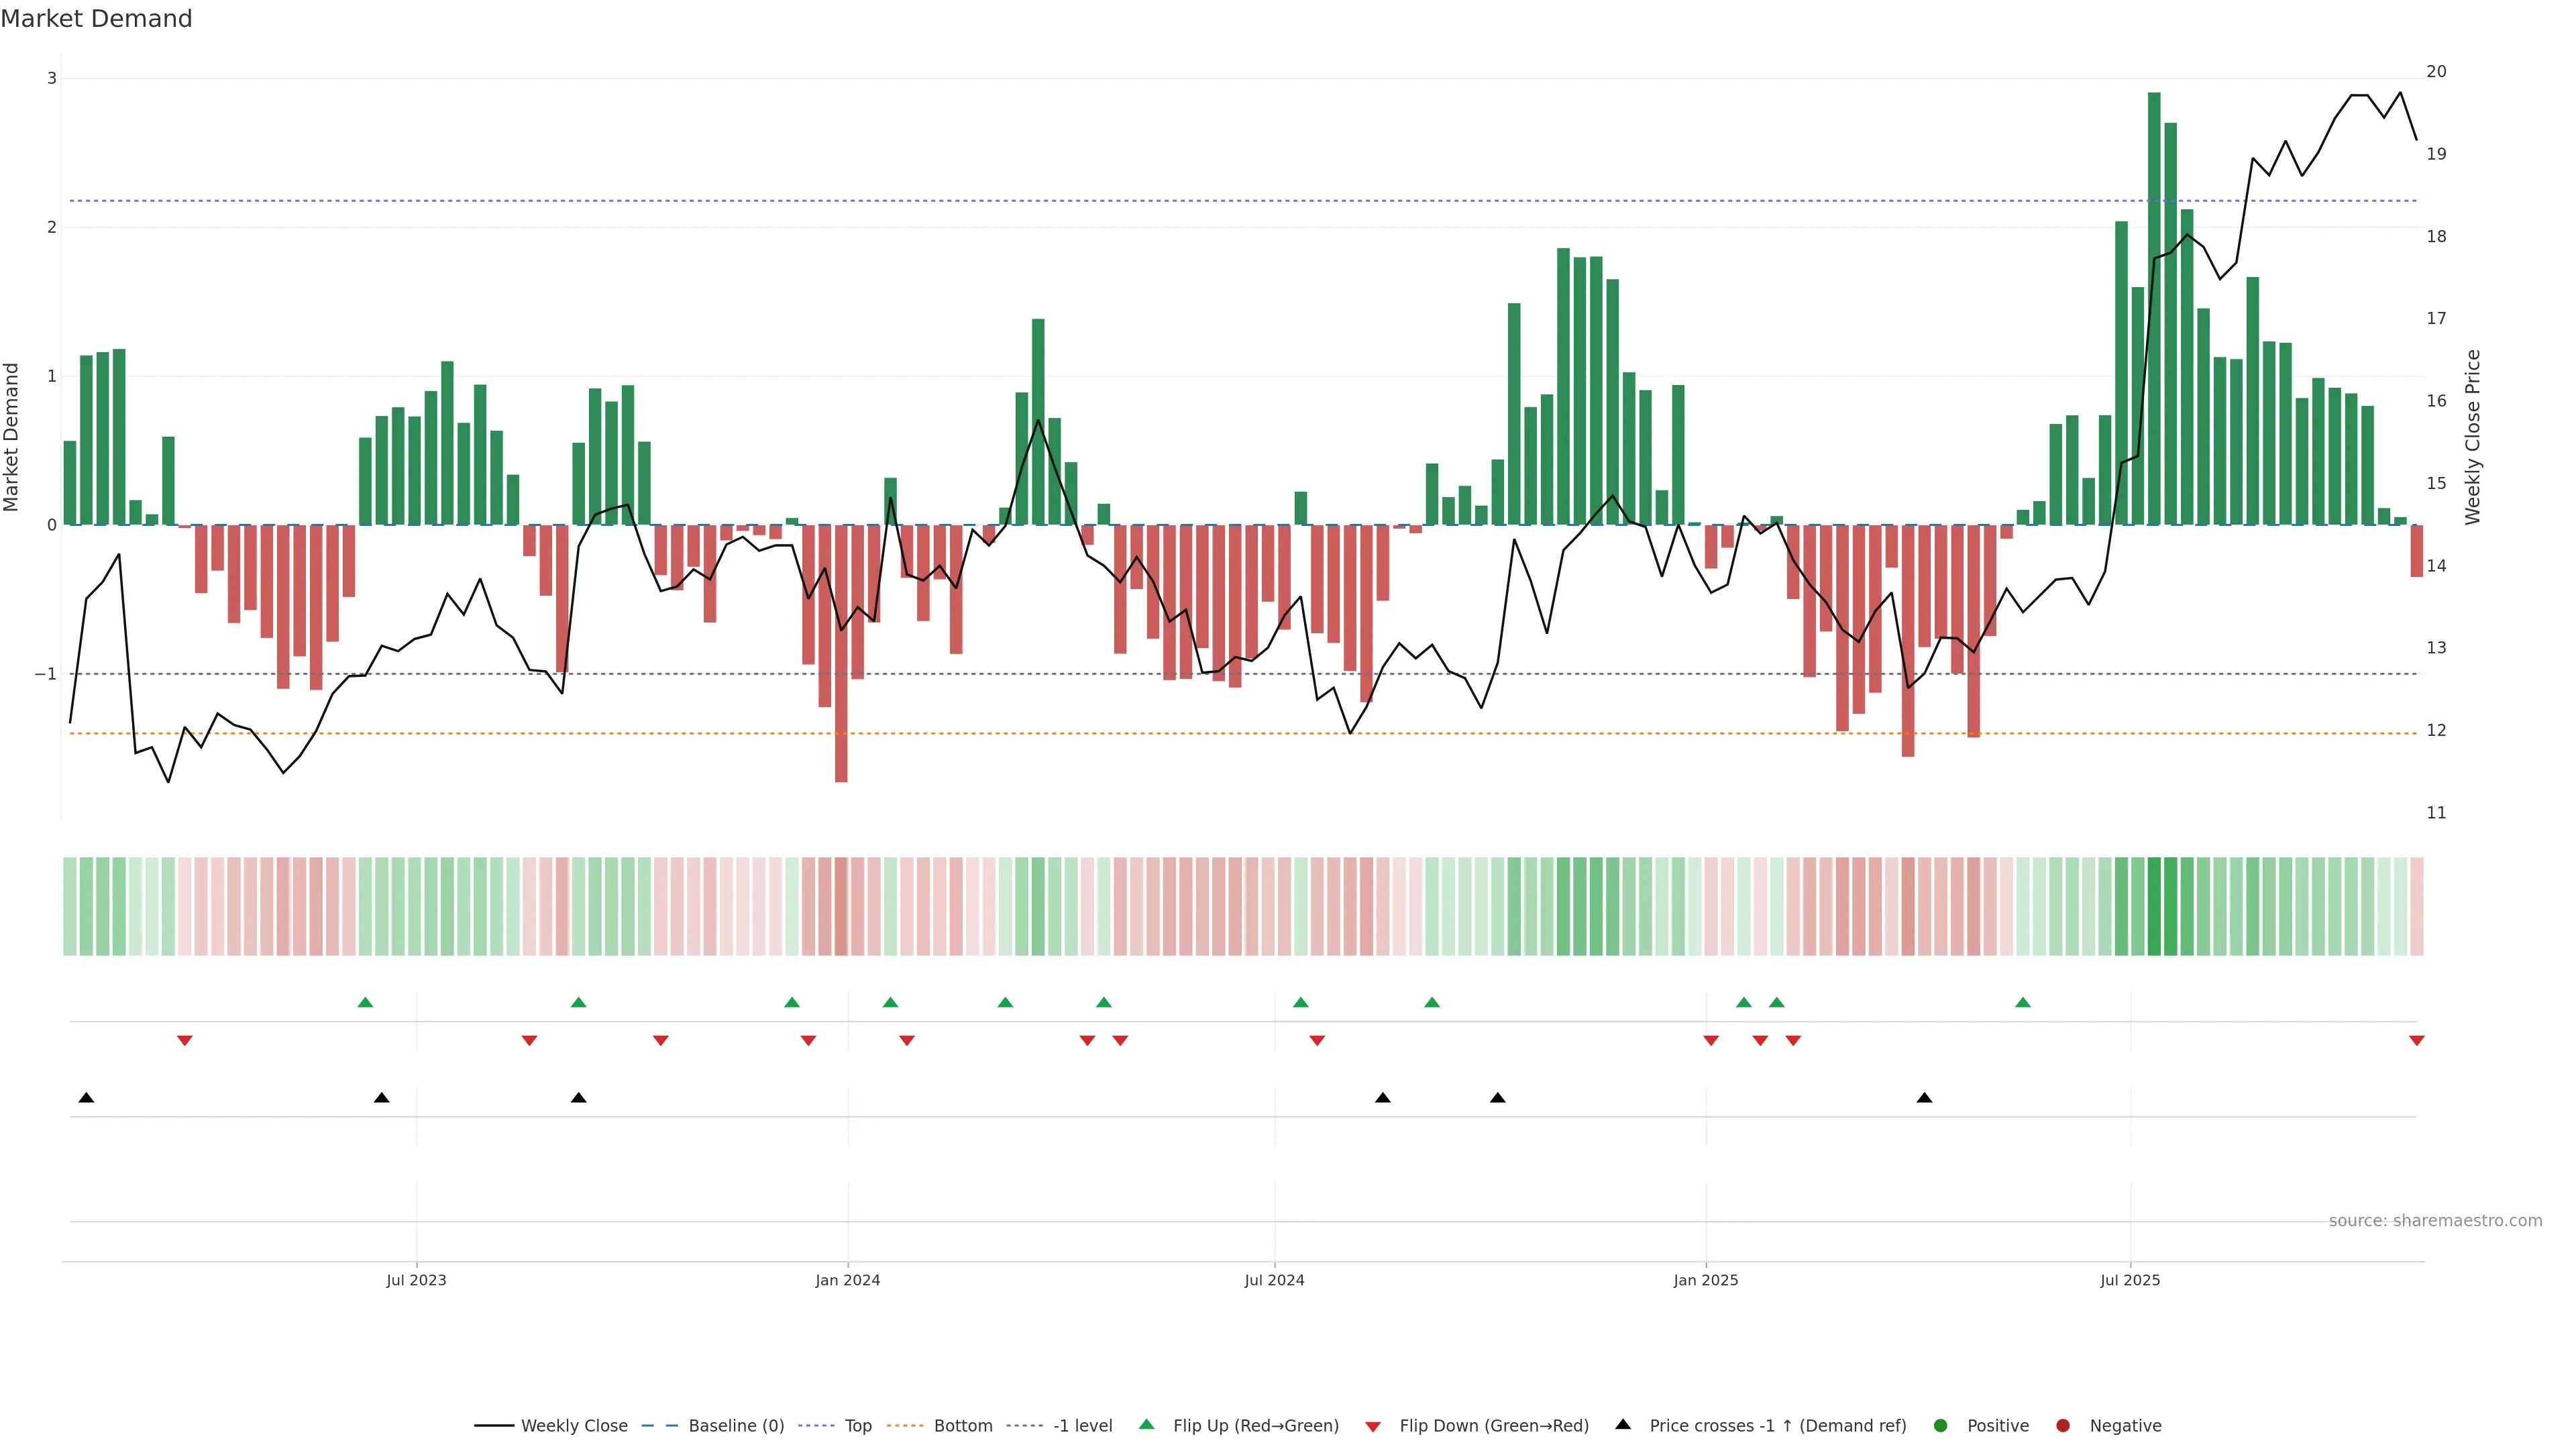Click Price crosses -1 black triangle legend
The height and width of the screenshot is (1449, 2576).
[x=1623, y=1424]
